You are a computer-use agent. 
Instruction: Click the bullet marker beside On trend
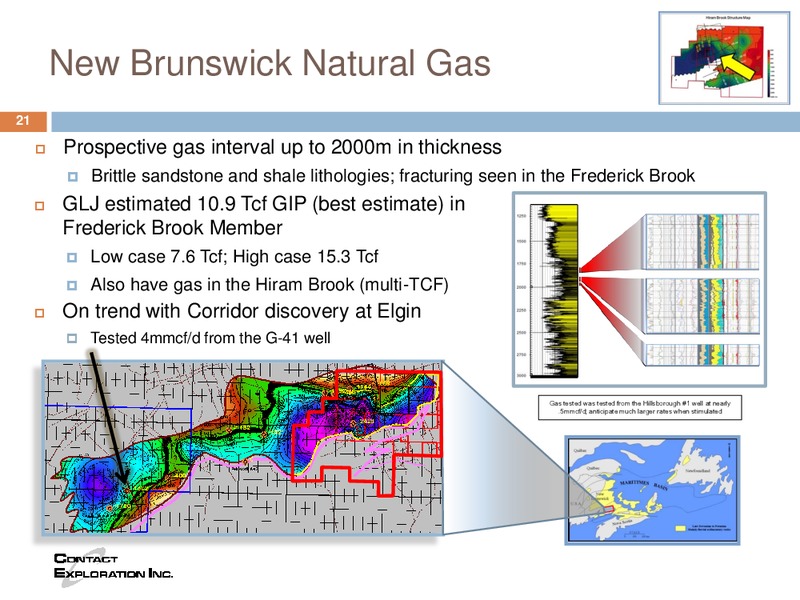point(40,313)
